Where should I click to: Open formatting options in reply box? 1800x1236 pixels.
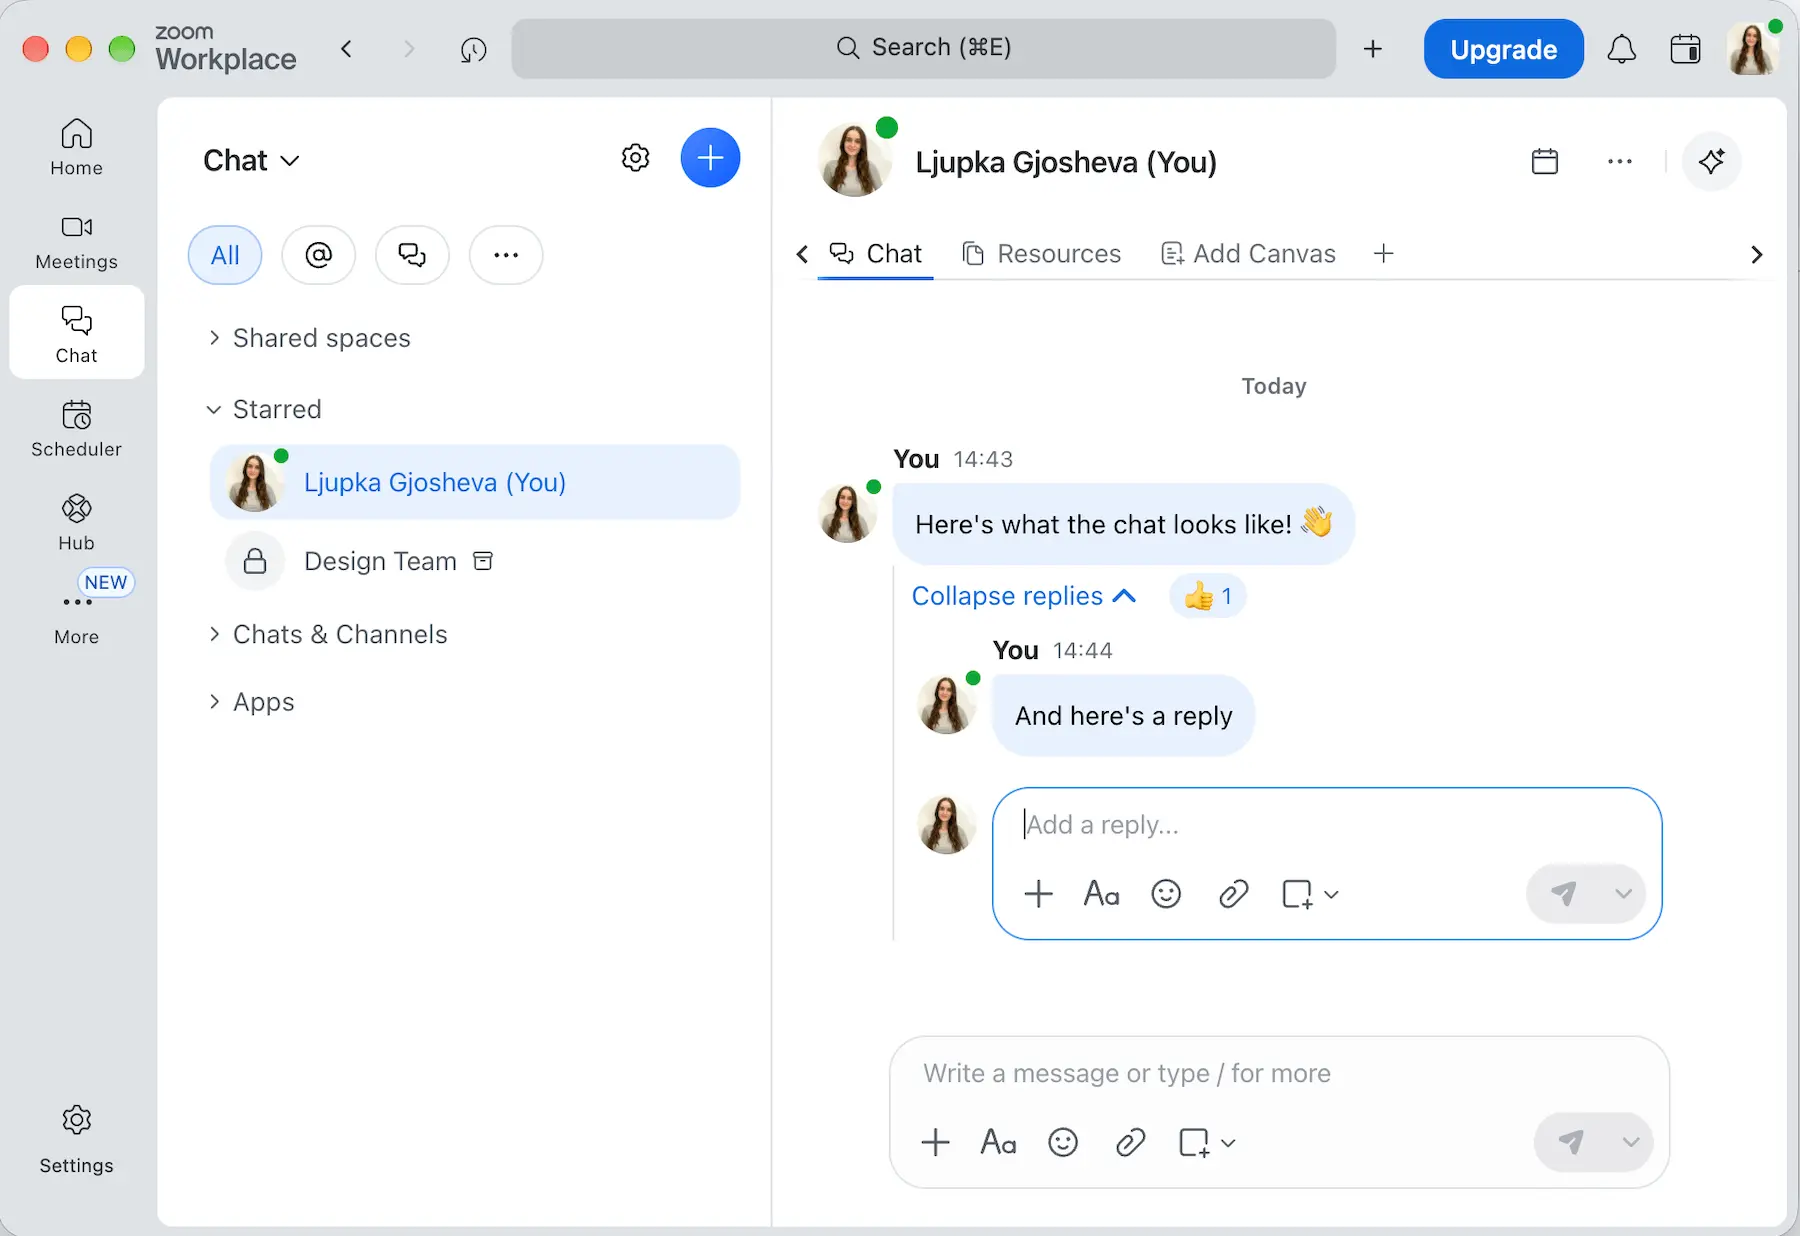tap(1101, 893)
